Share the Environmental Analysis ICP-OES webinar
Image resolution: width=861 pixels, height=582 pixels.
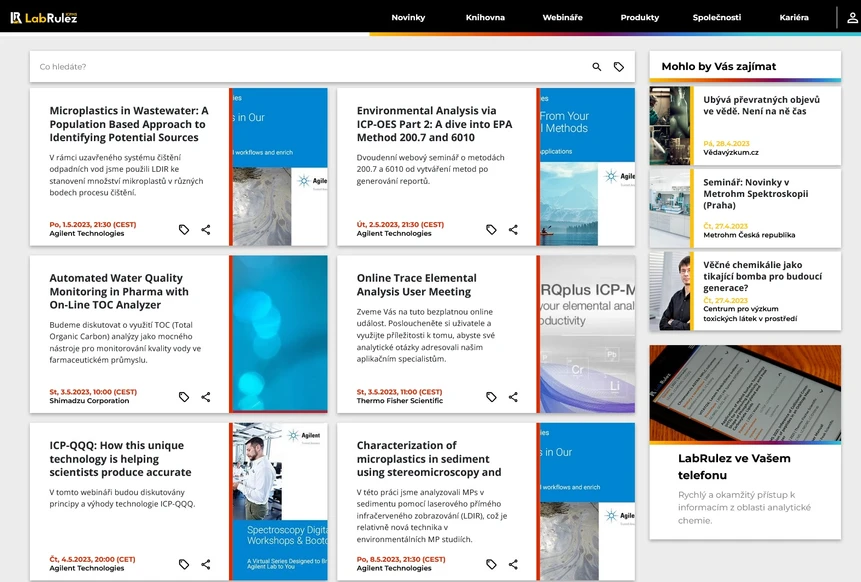pyautogui.click(x=513, y=230)
